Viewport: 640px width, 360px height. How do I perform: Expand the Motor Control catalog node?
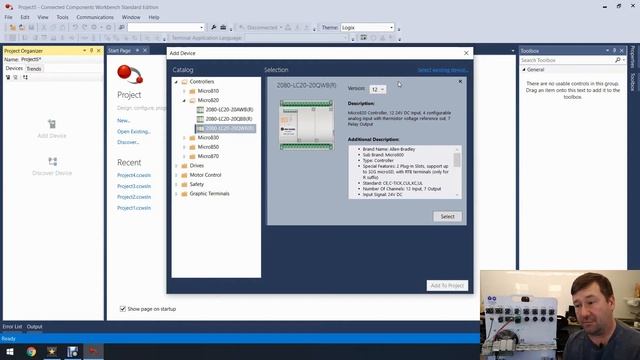(176, 175)
